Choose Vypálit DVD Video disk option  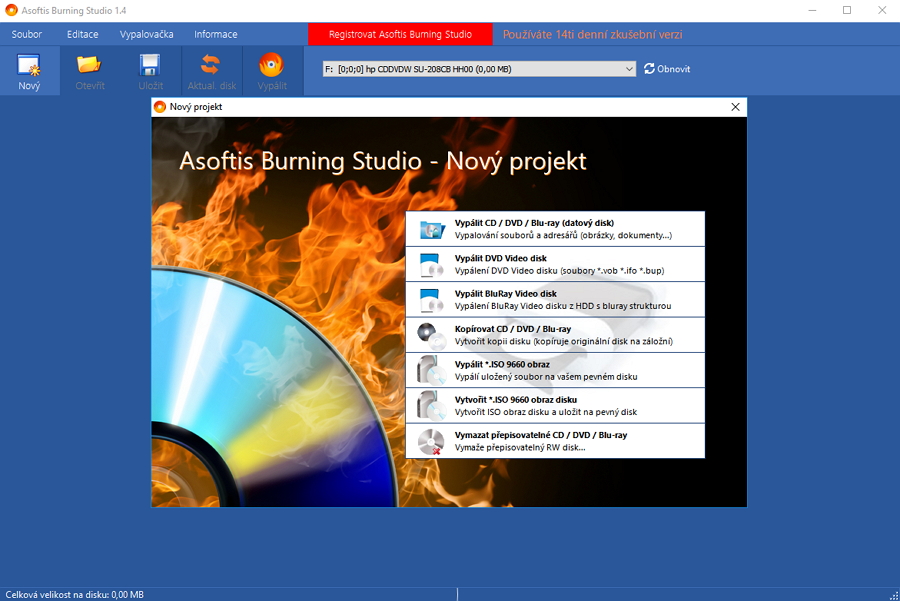(x=555, y=265)
